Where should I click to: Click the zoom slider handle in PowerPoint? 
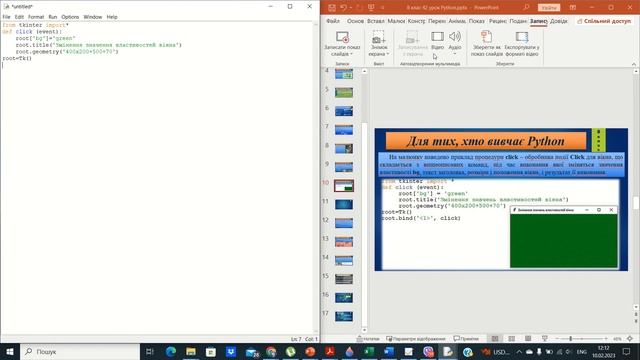click(571, 339)
